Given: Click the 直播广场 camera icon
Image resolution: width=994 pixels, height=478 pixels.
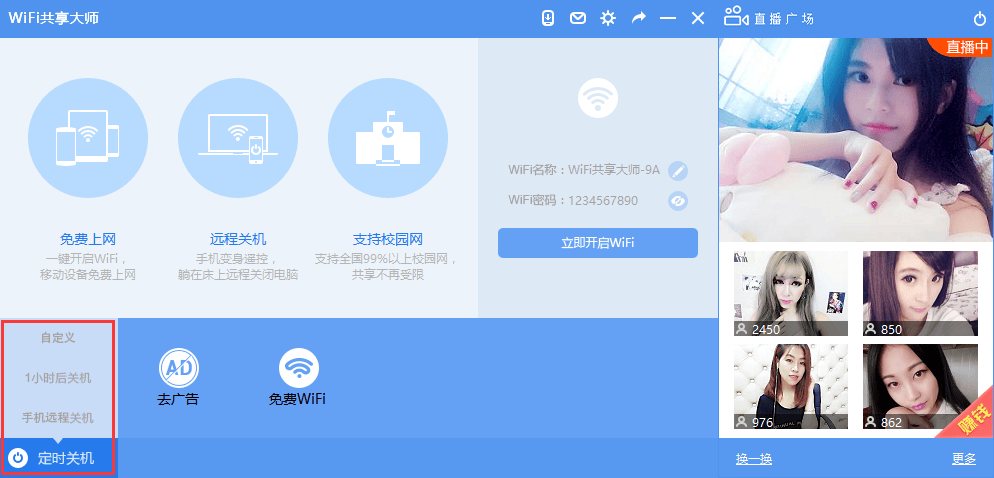Looking at the screenshot, I should pos(737,16).
